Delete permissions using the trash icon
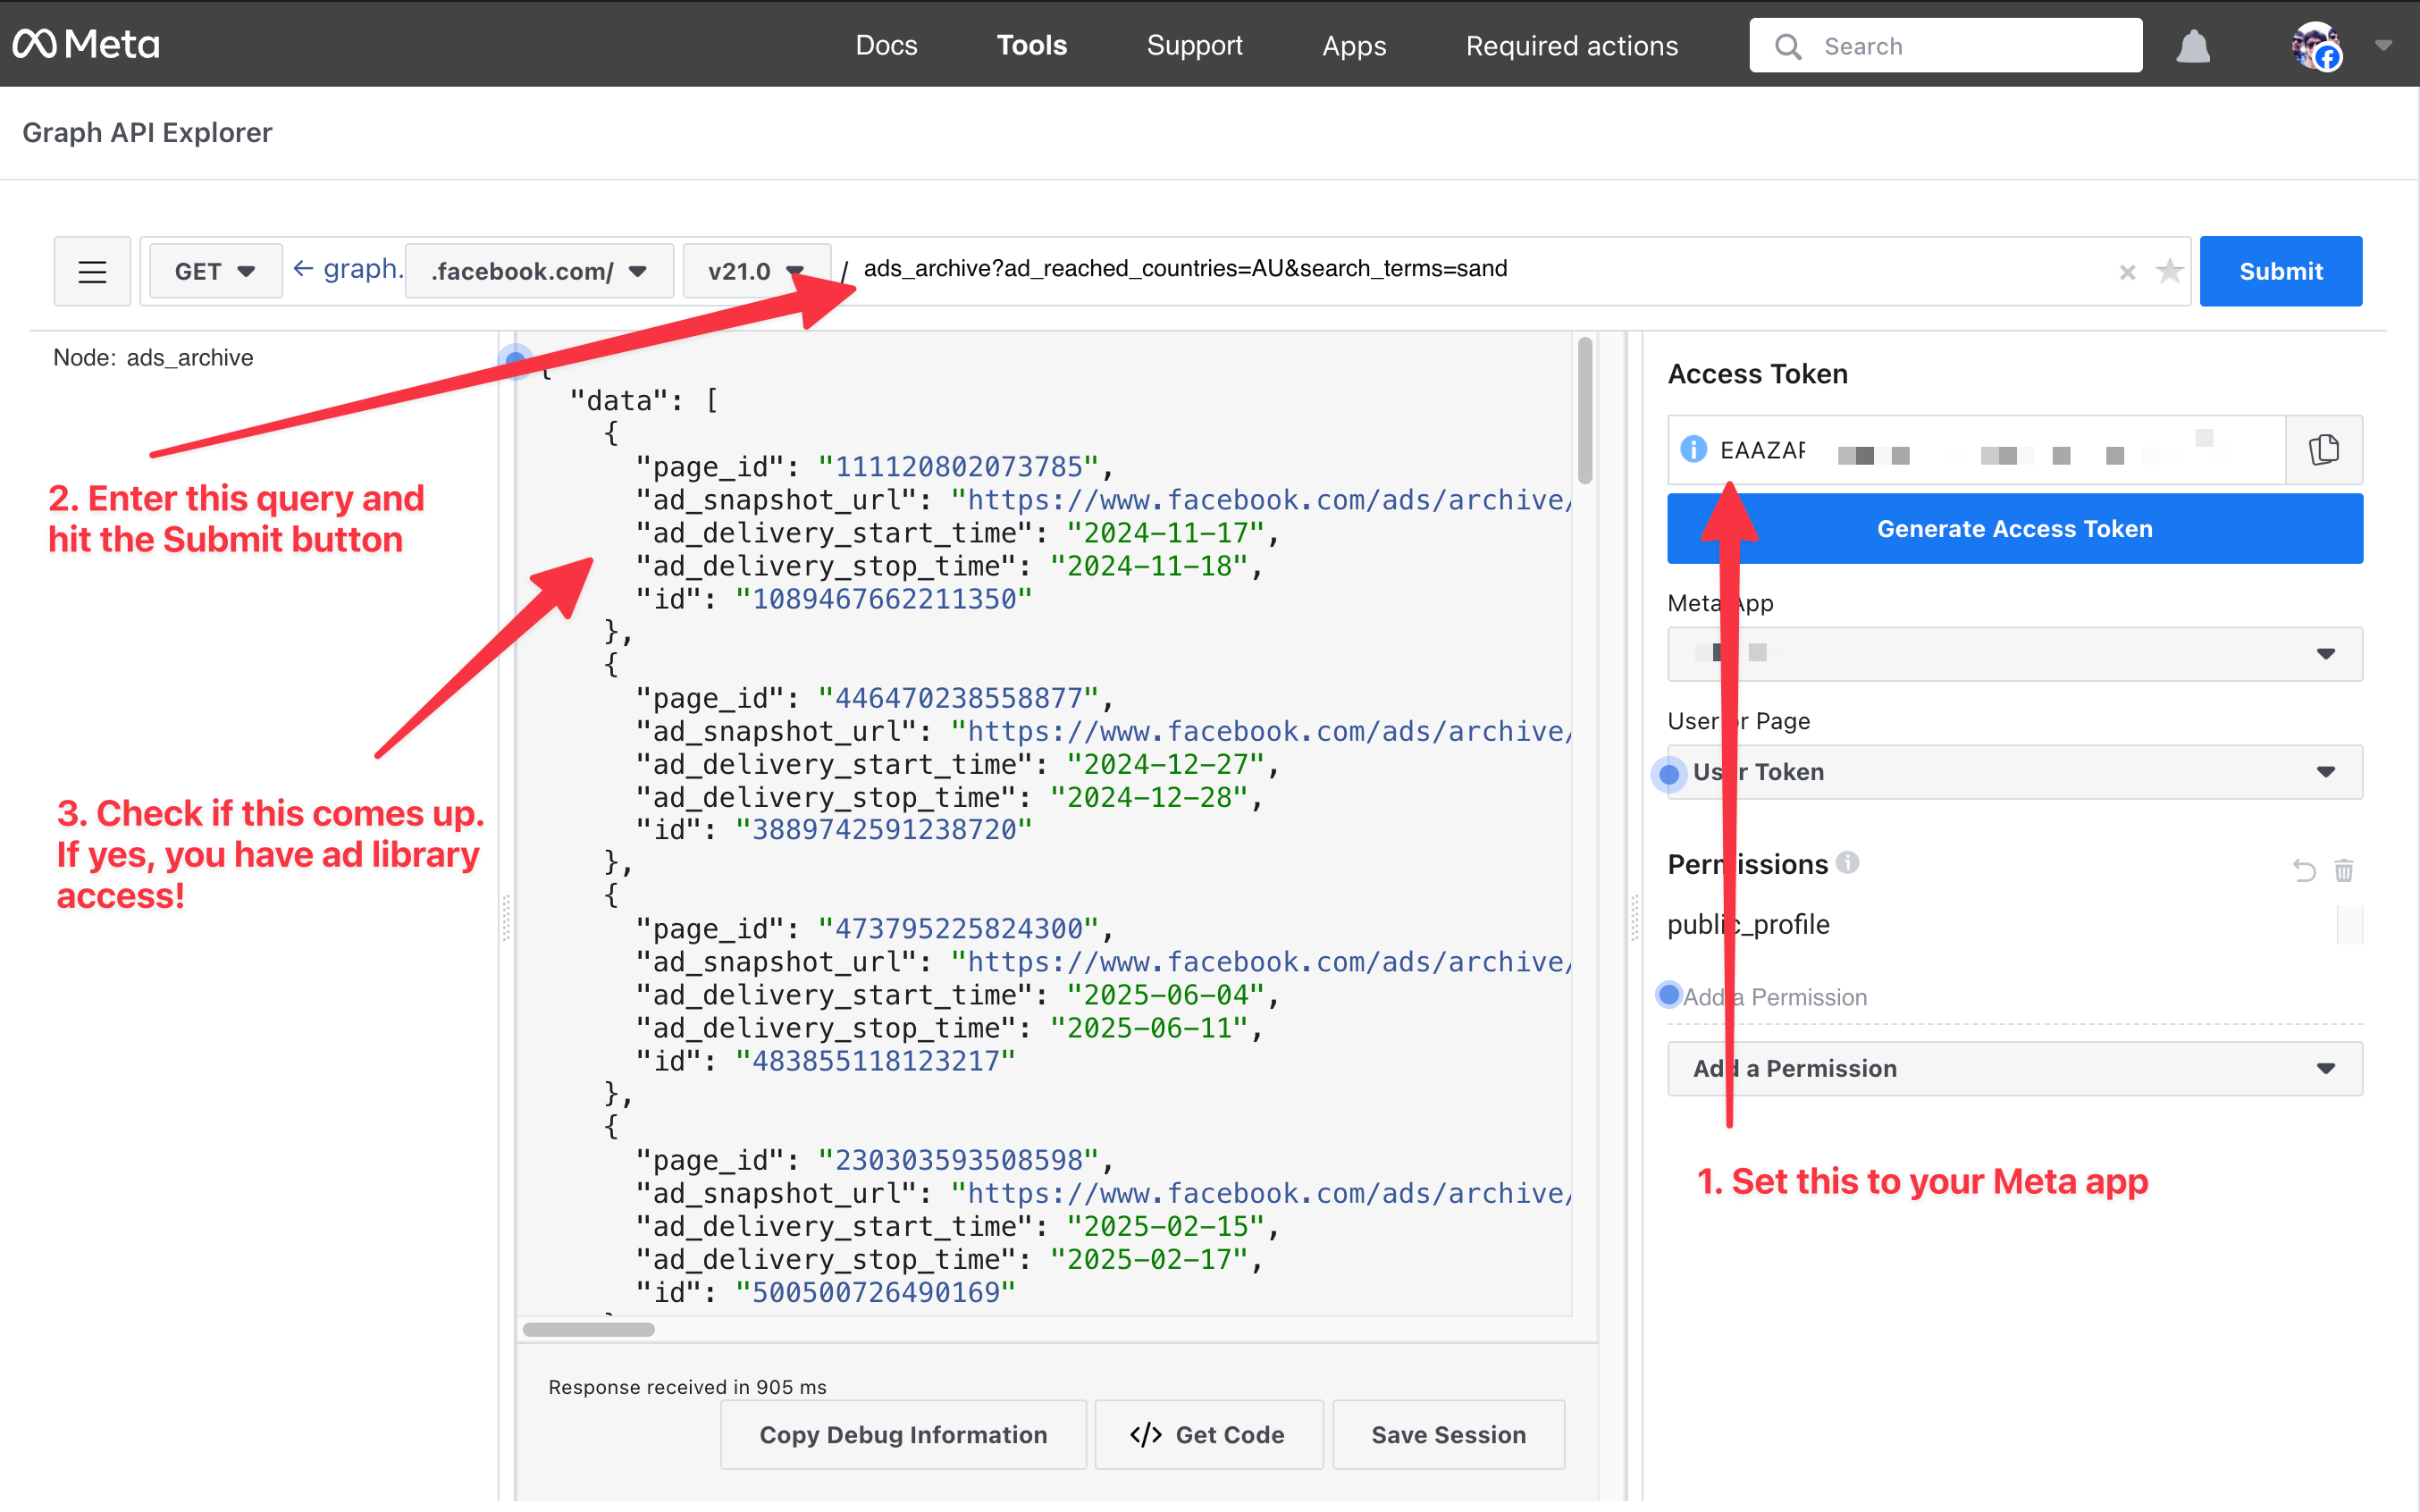The image size is (2420, 1512). coord(2345,870)
